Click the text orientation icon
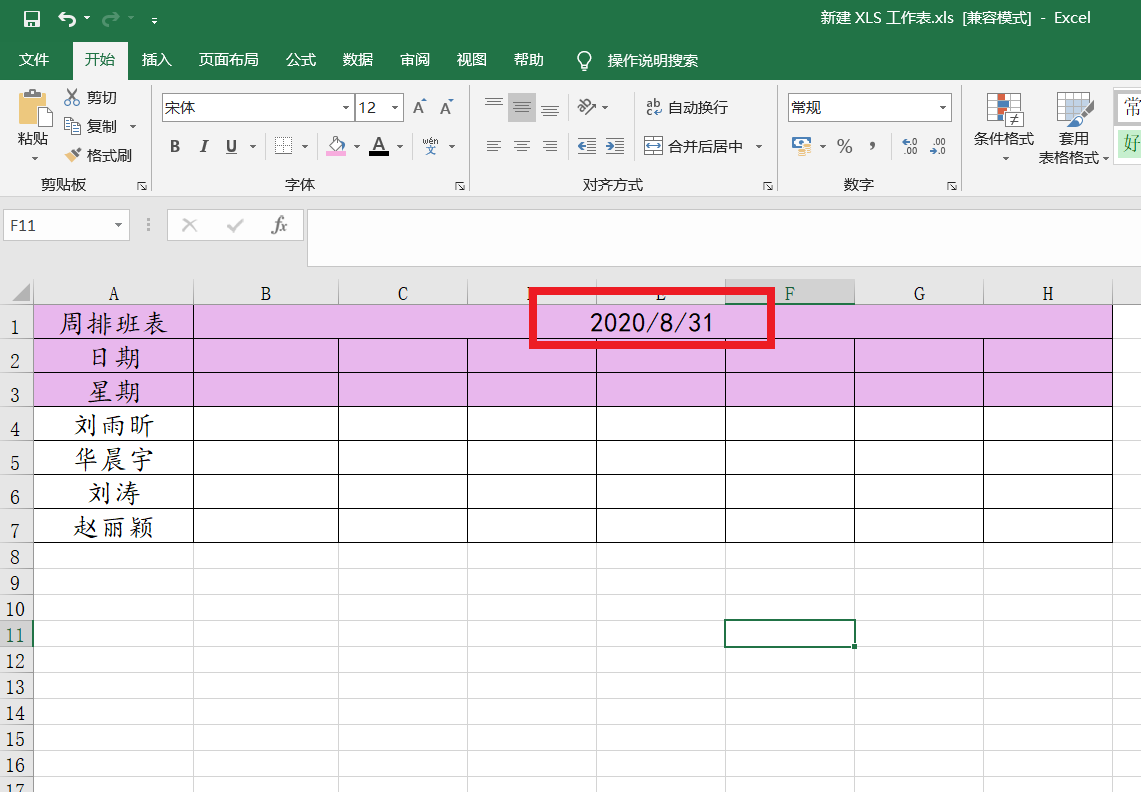 pos(587,107)
